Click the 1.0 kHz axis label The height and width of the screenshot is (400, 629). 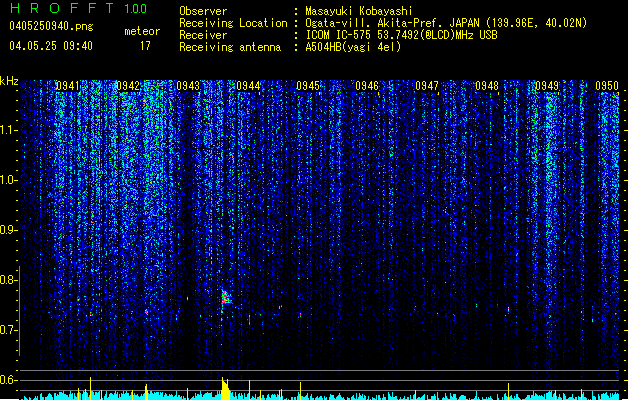point(8,180)
